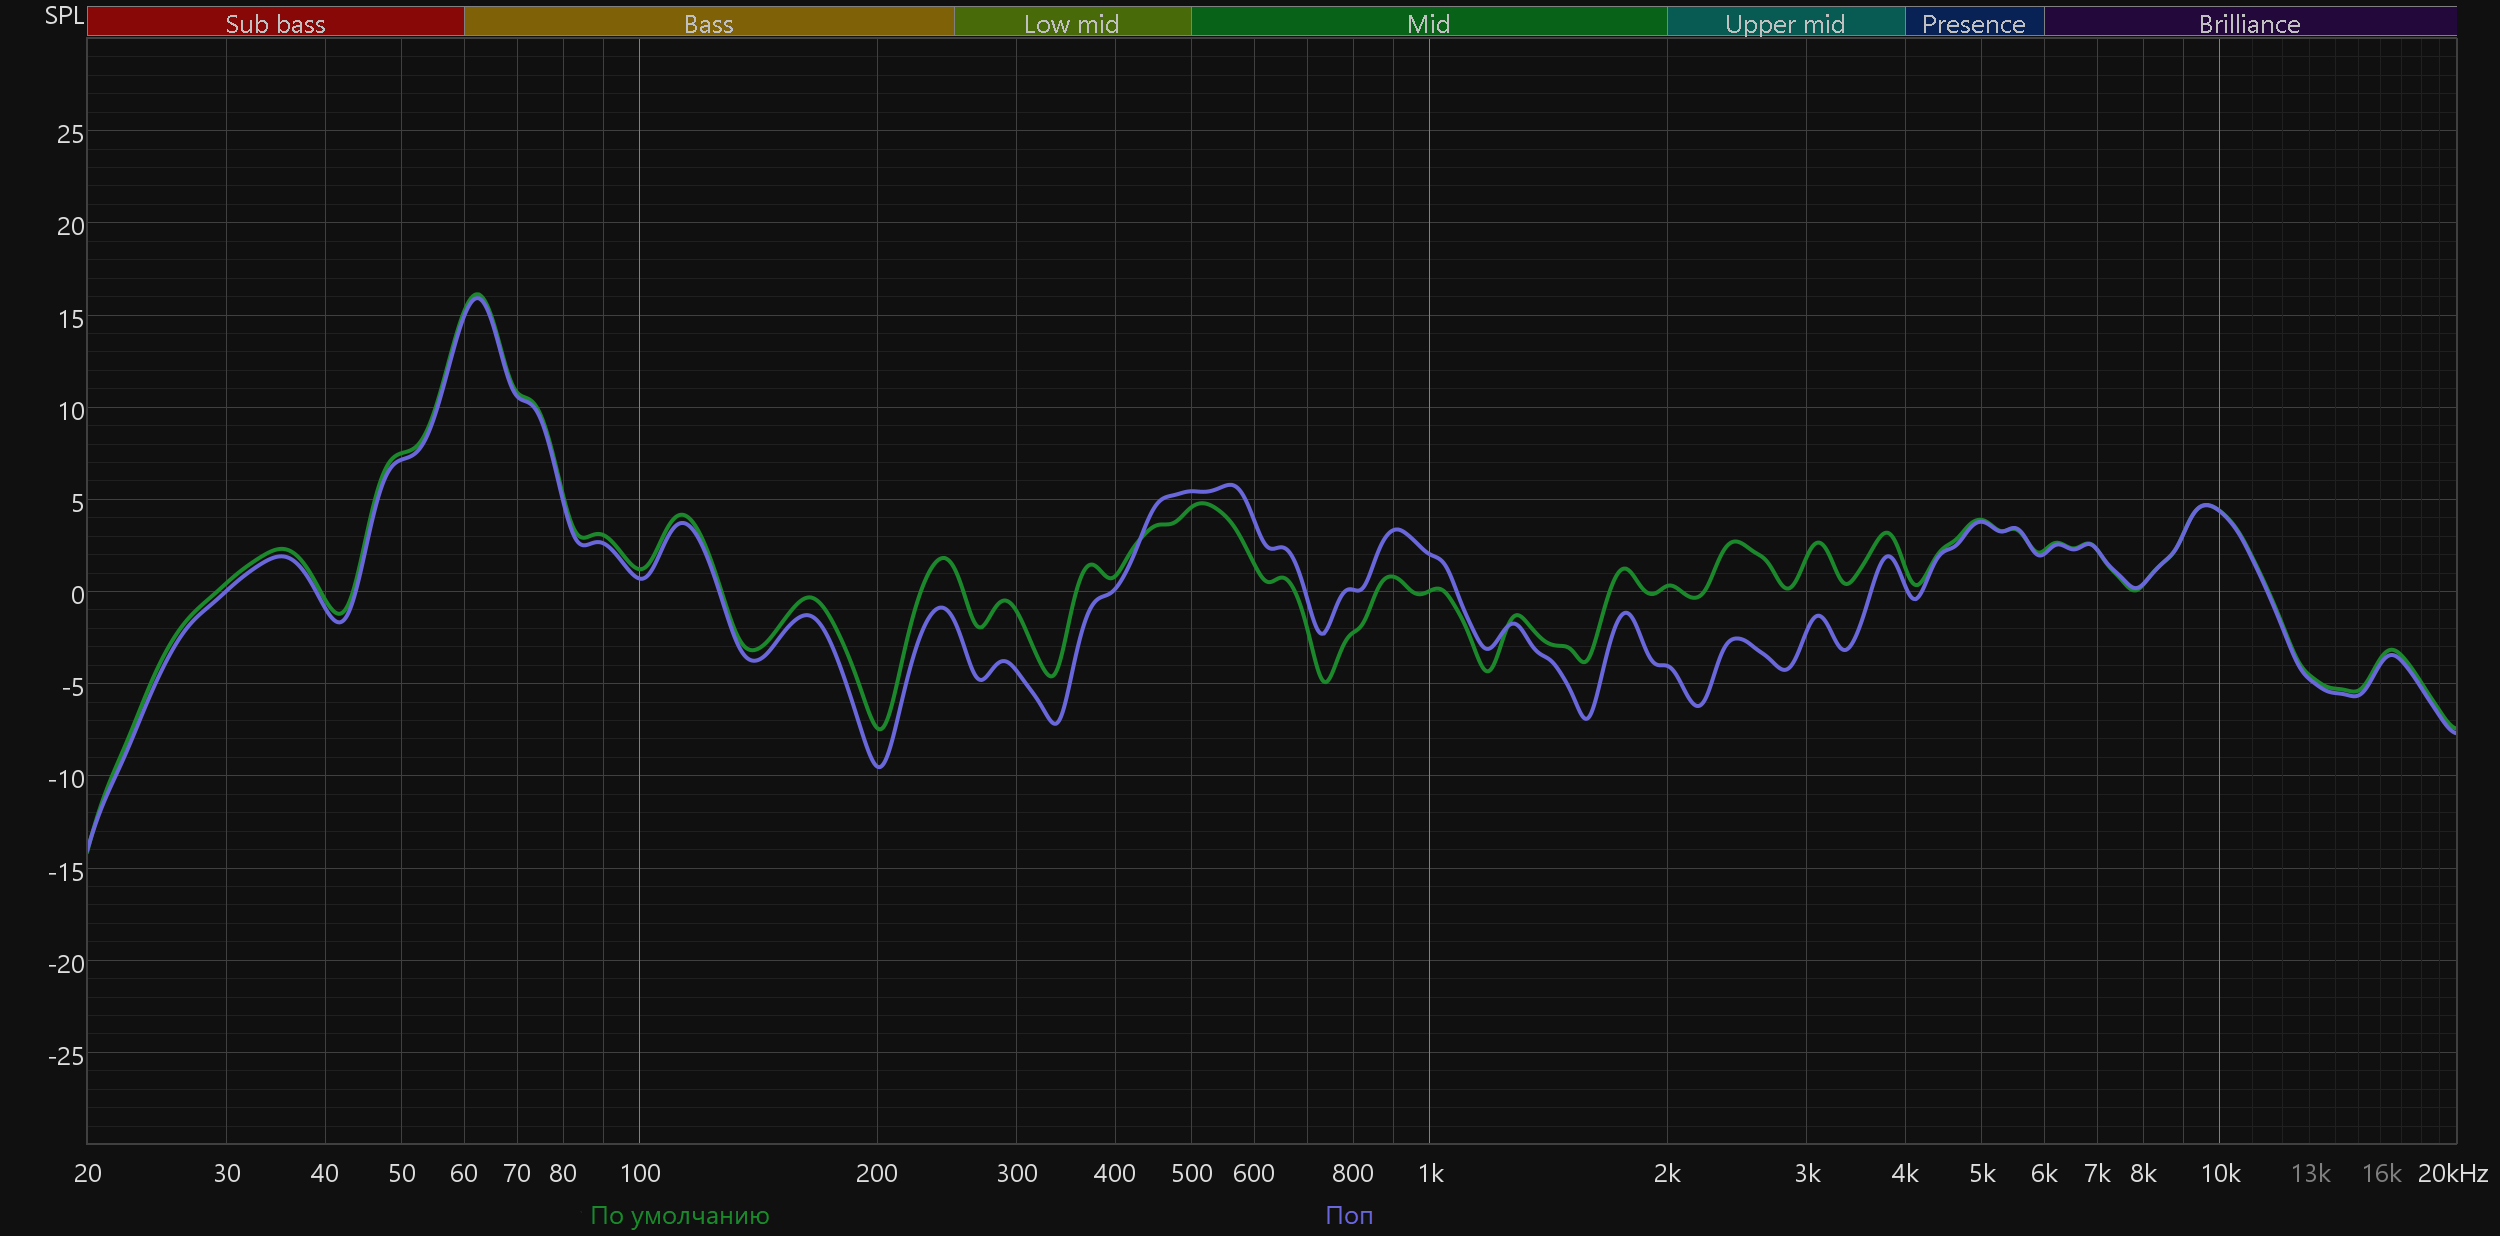
Task: Click the Brilliance band header
Action: coord(2249,23)
